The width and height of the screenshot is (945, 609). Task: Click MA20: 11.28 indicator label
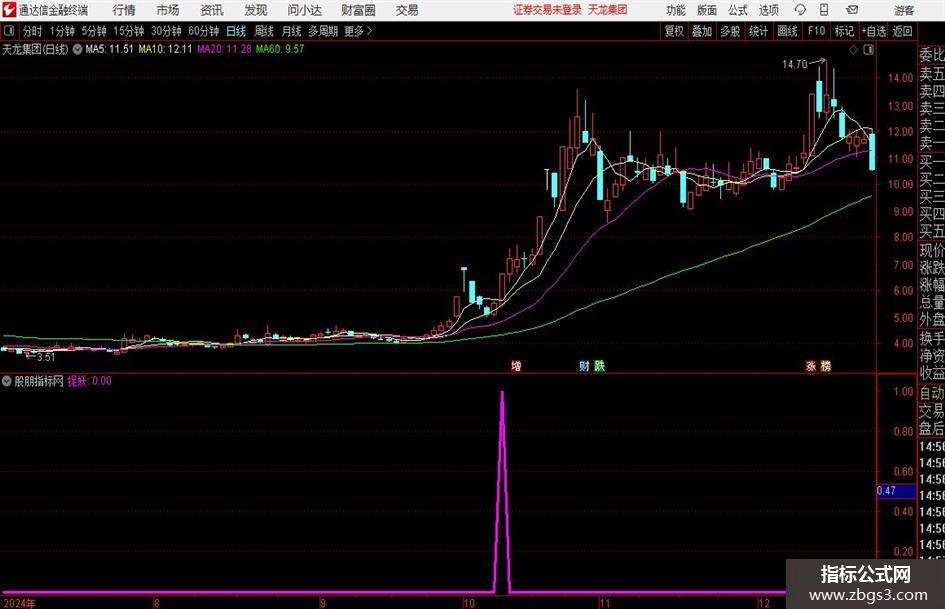[x=224, y=49]
